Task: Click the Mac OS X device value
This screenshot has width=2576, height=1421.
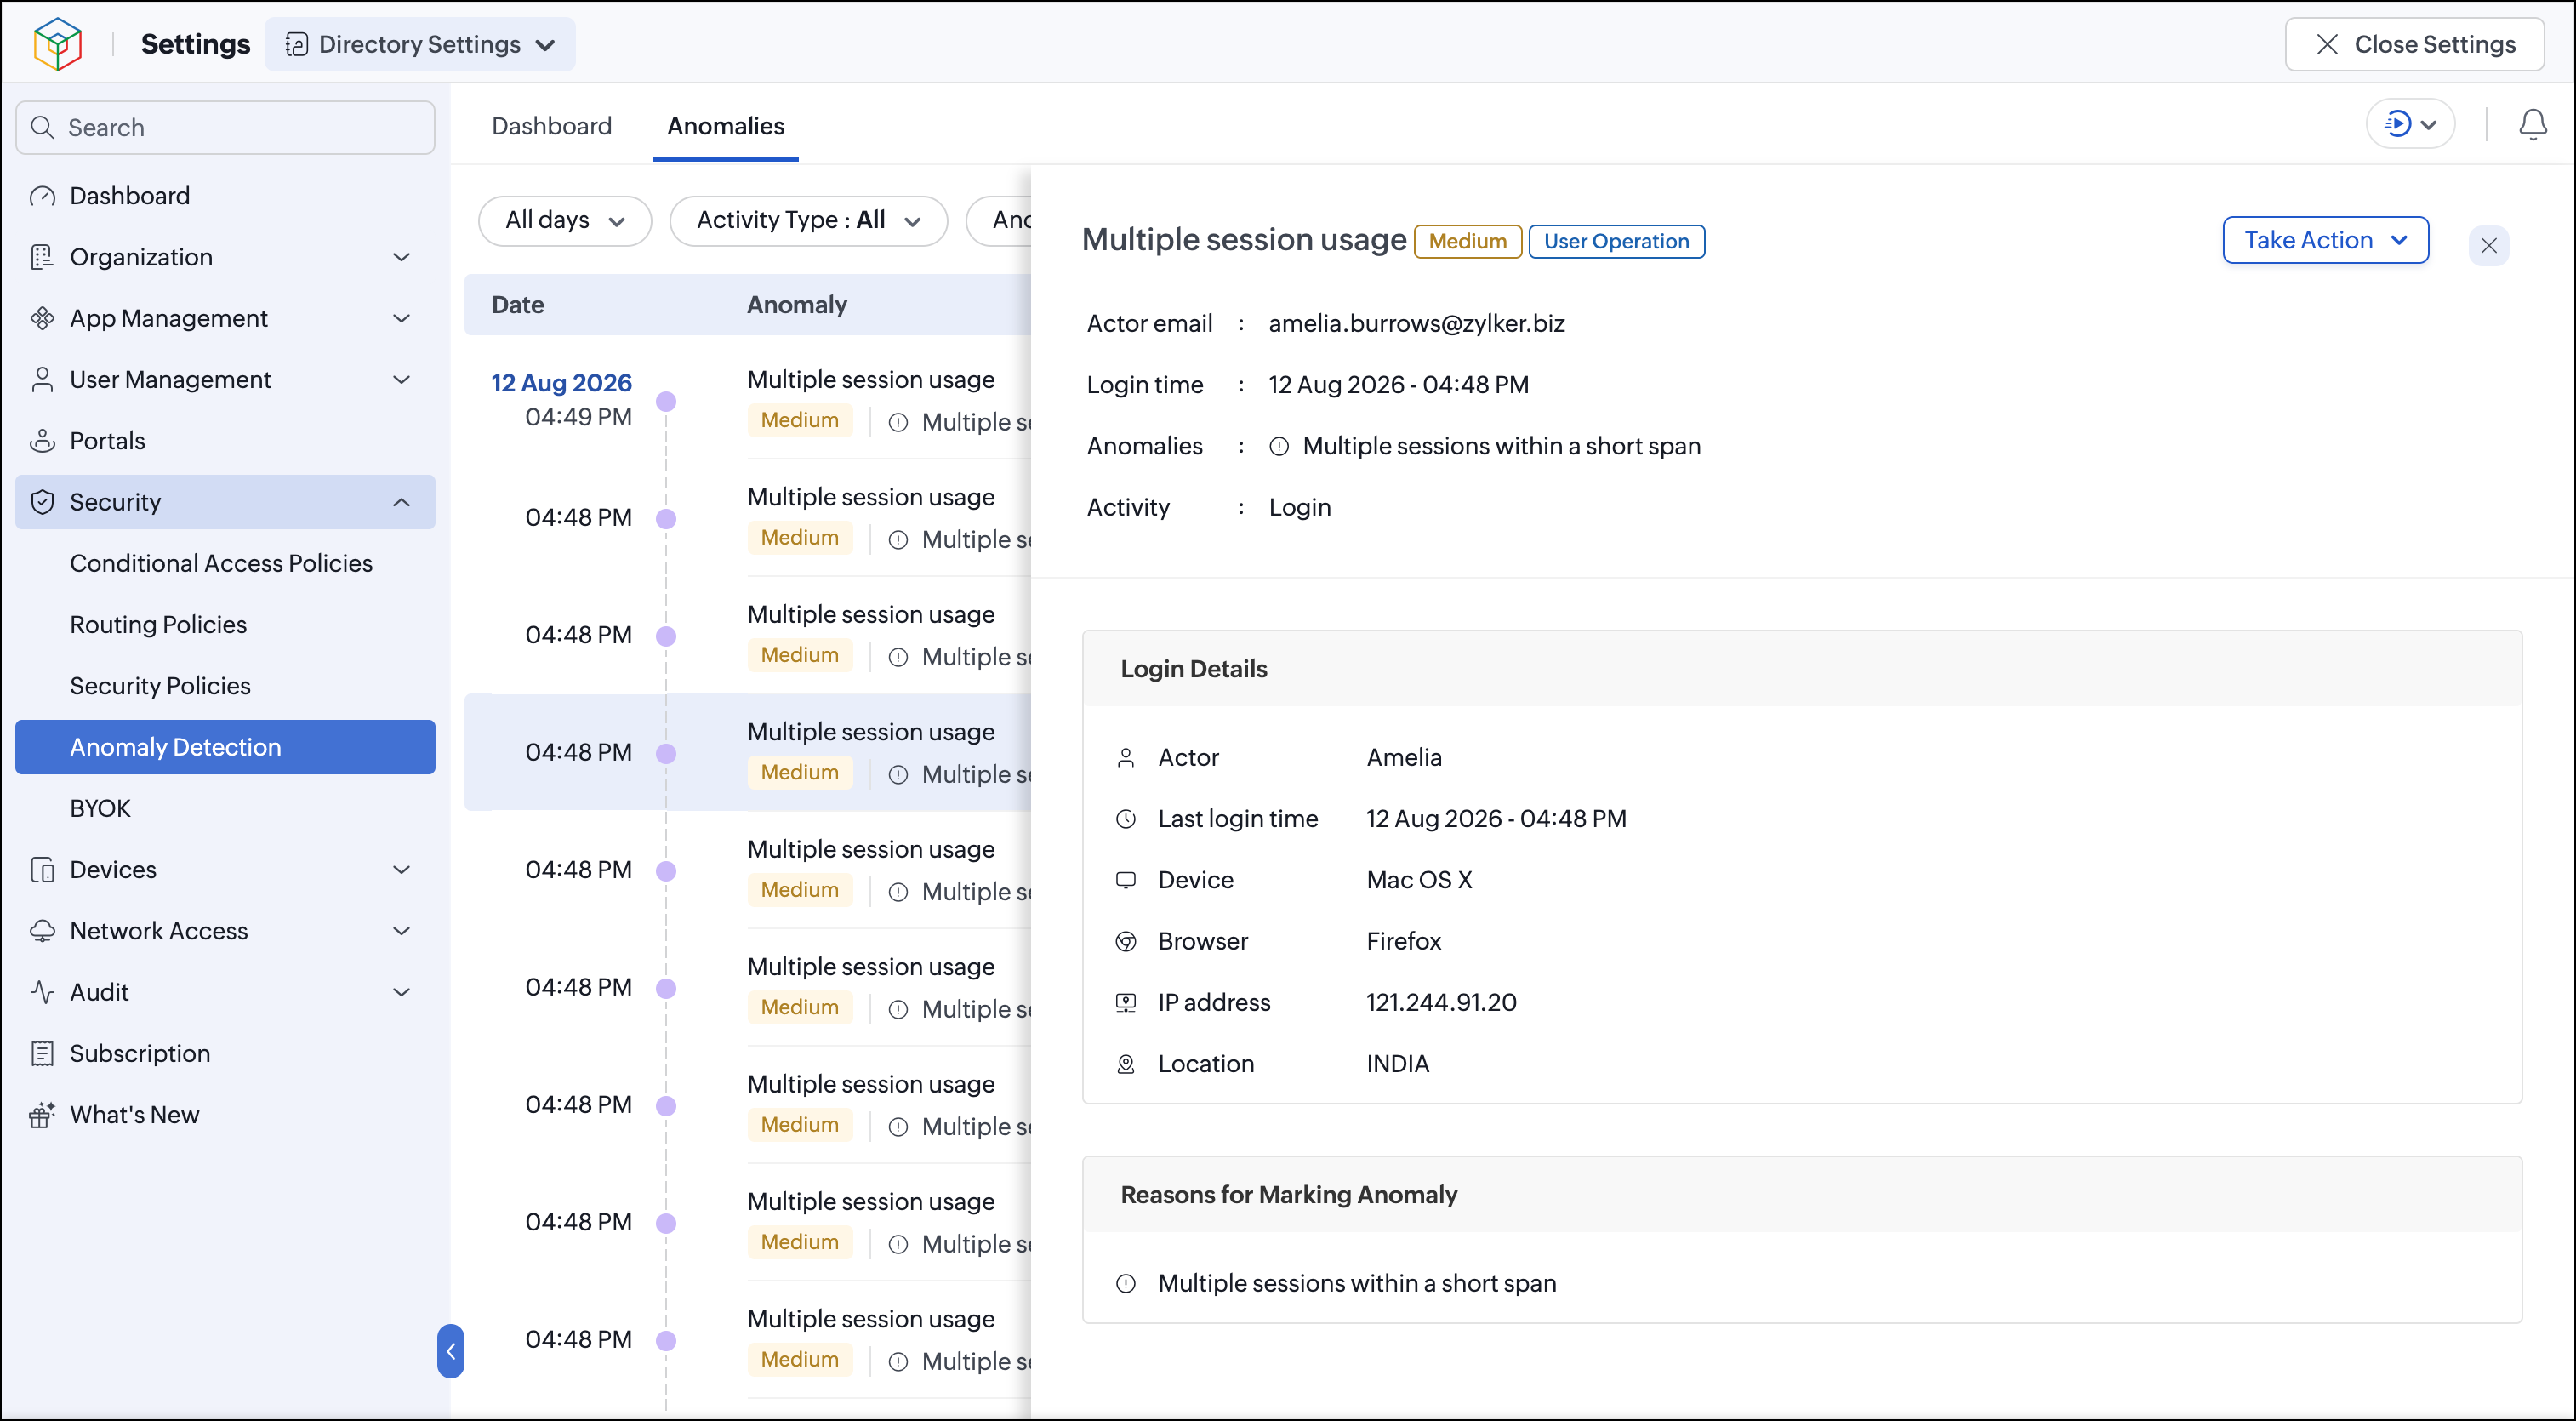Action: pos(1418,880)
